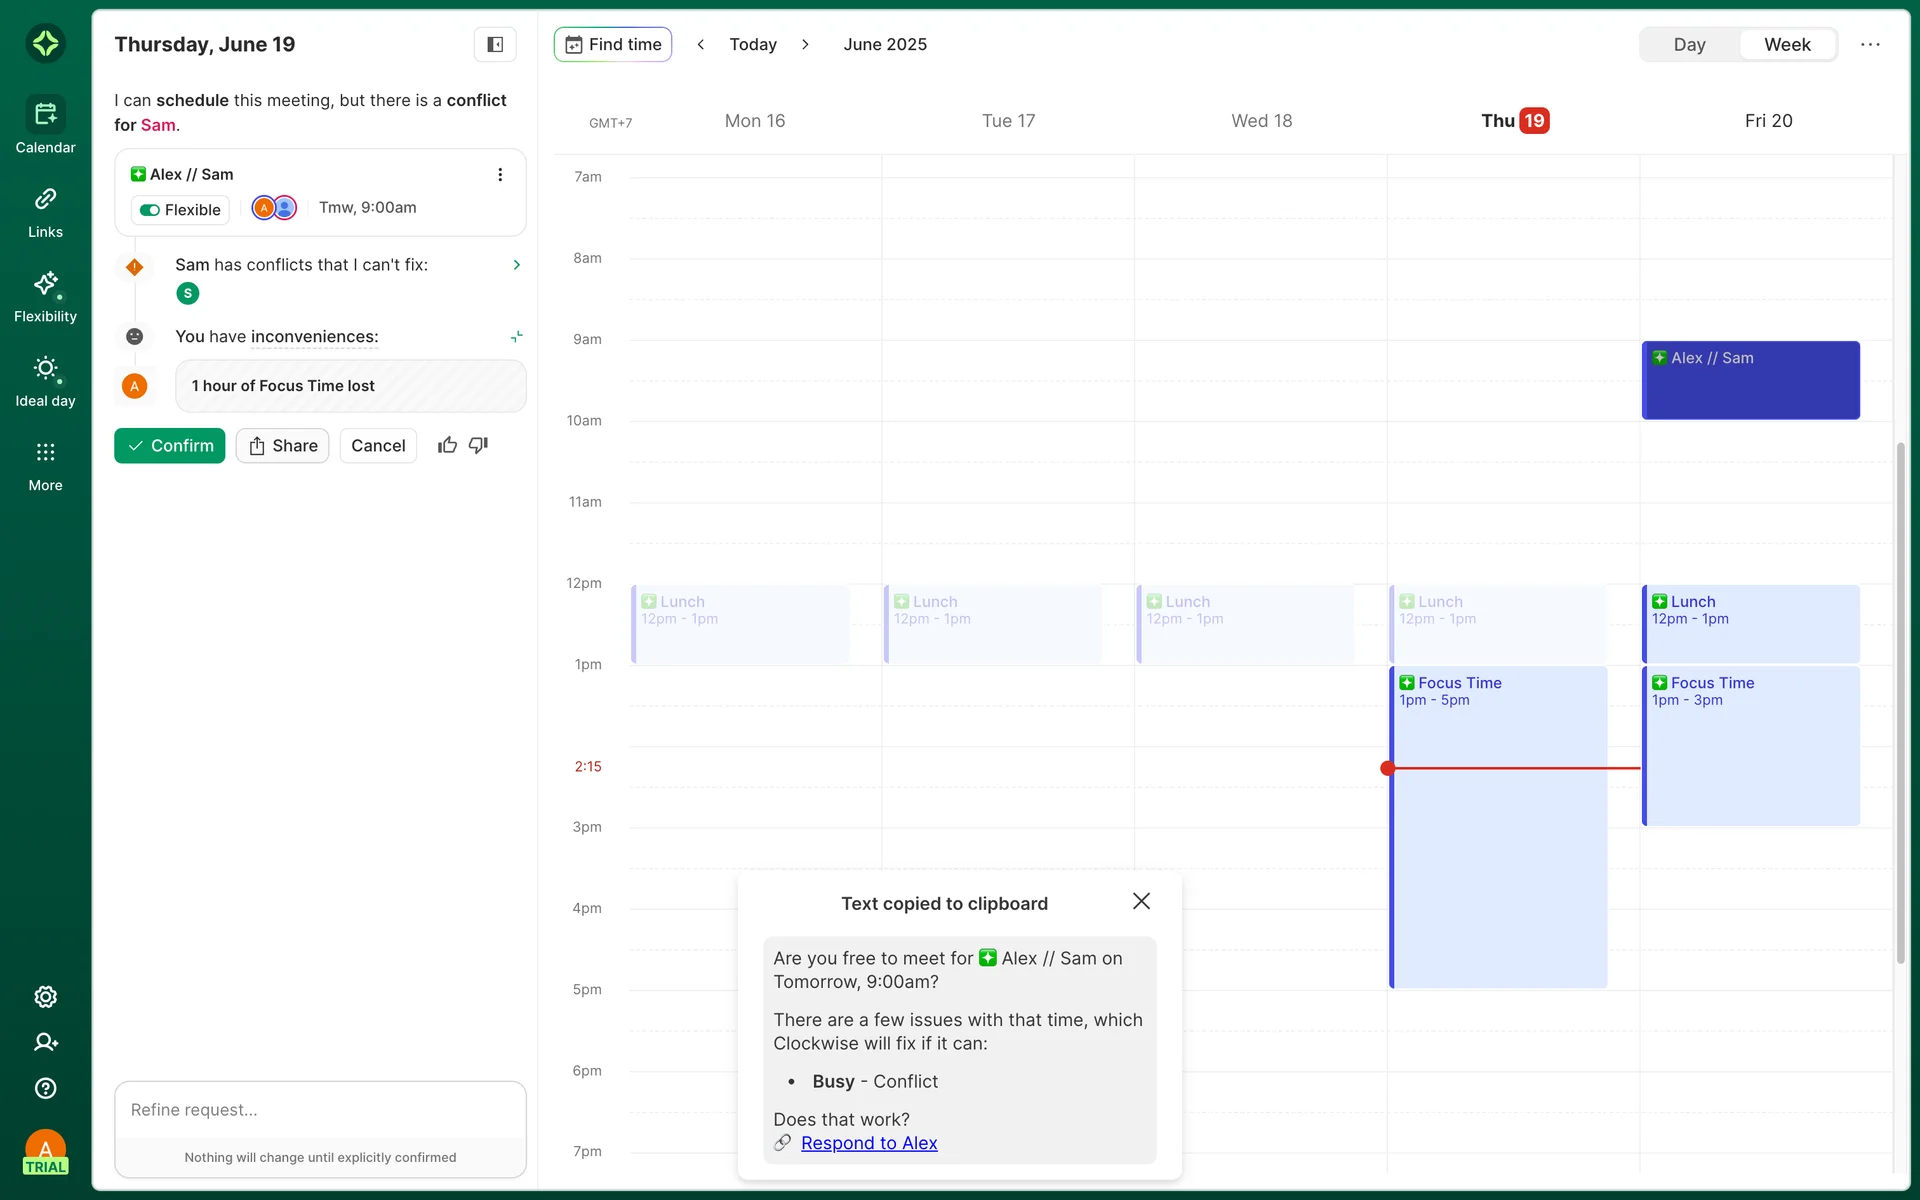Click the Respond to Alex link

(x=868, y=1143)
